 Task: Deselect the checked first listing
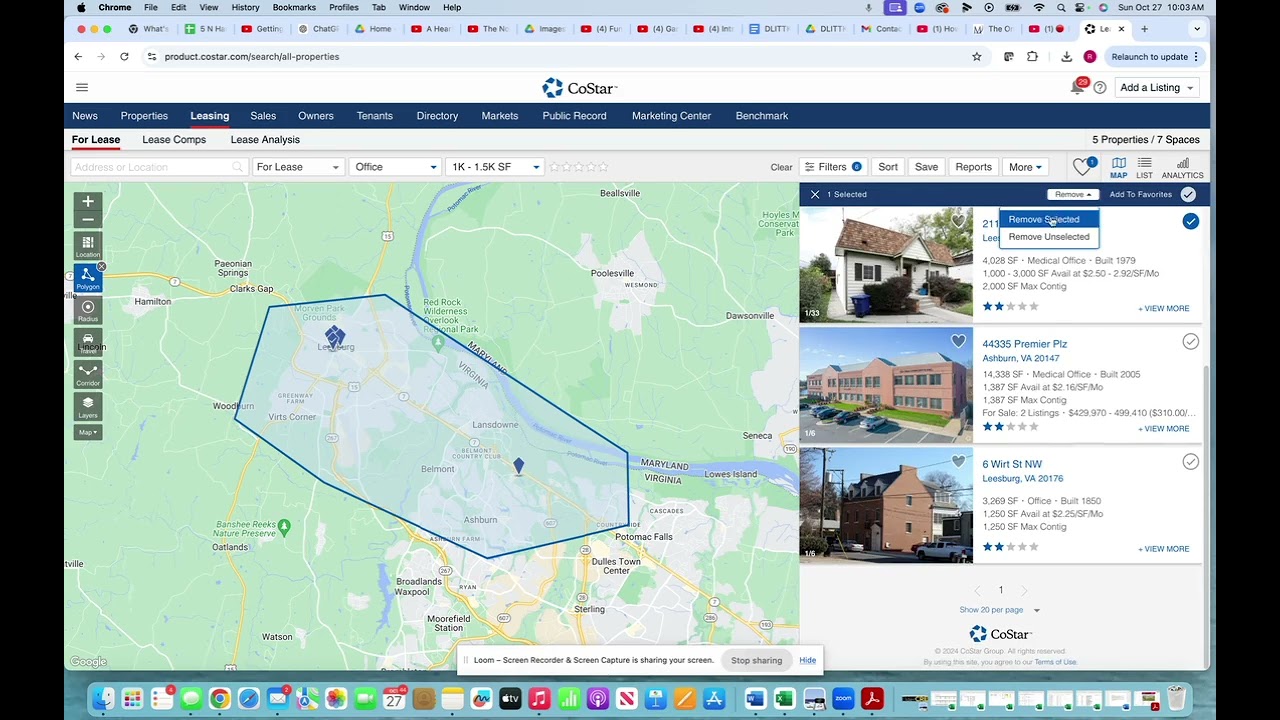(x=1190, y=221)
